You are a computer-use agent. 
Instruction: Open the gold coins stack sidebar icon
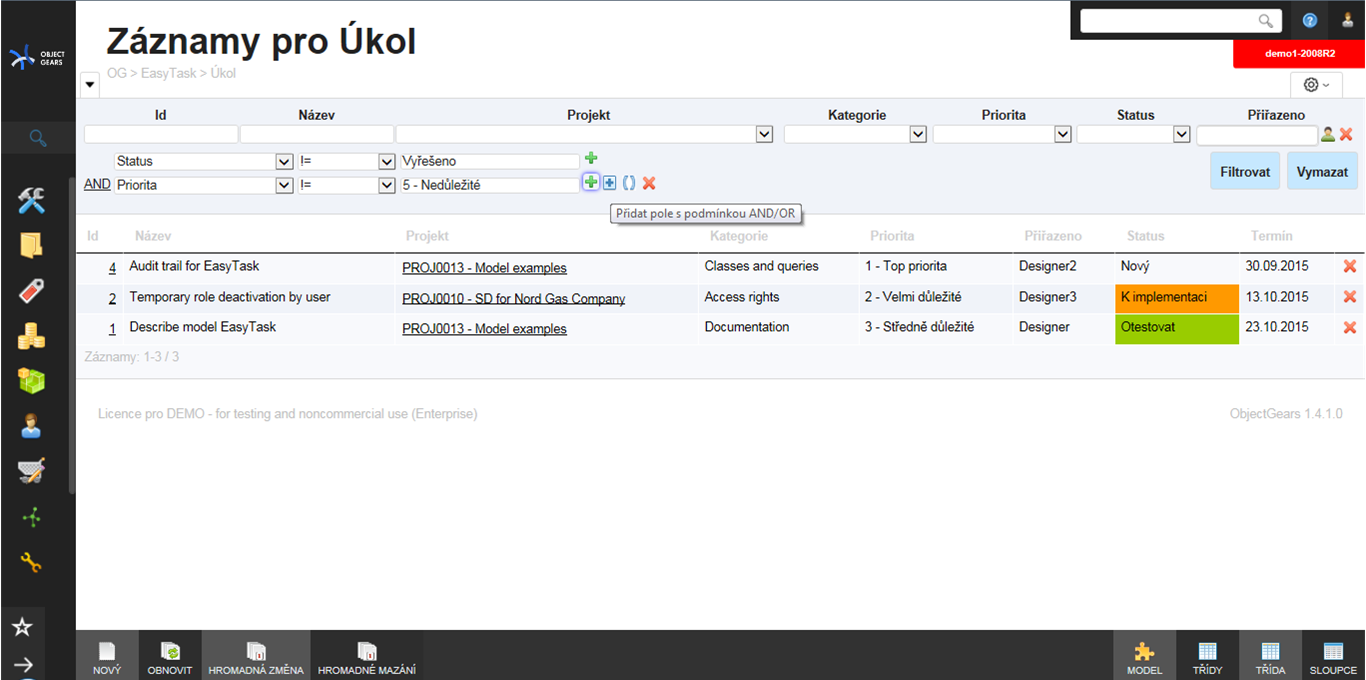[x=32, y=336]
